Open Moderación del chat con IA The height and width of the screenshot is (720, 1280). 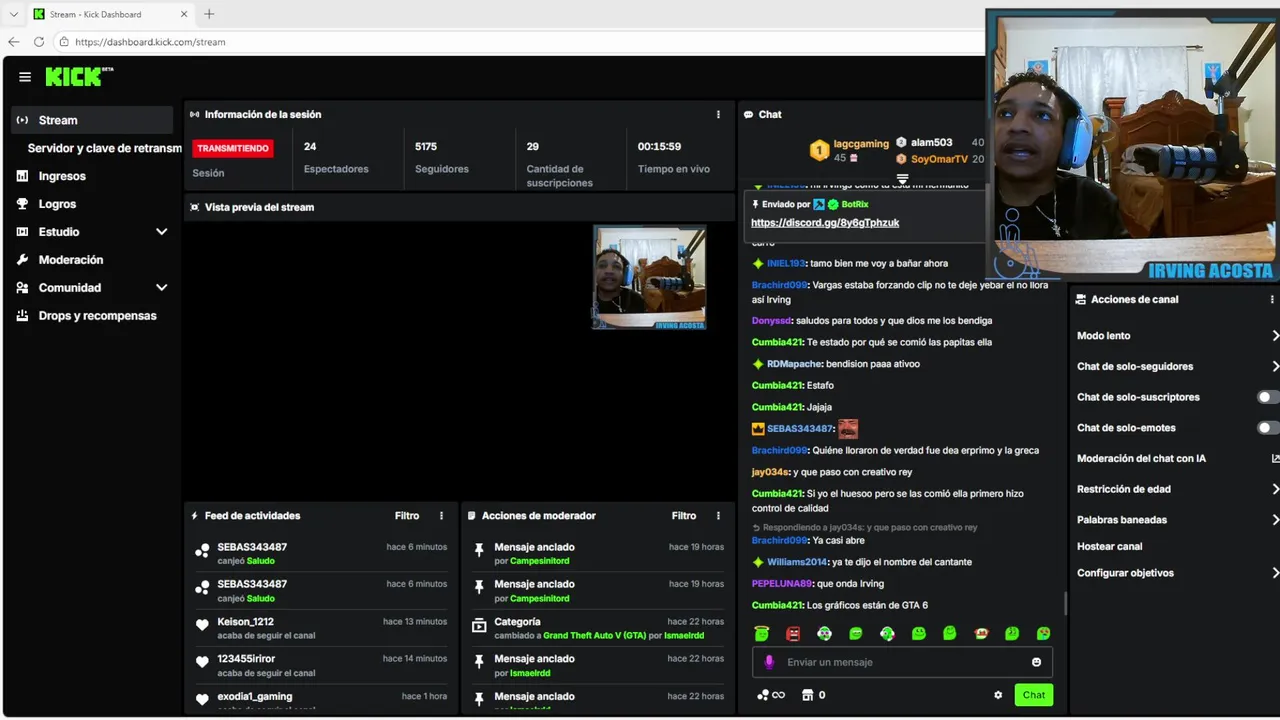[1176, 459]
